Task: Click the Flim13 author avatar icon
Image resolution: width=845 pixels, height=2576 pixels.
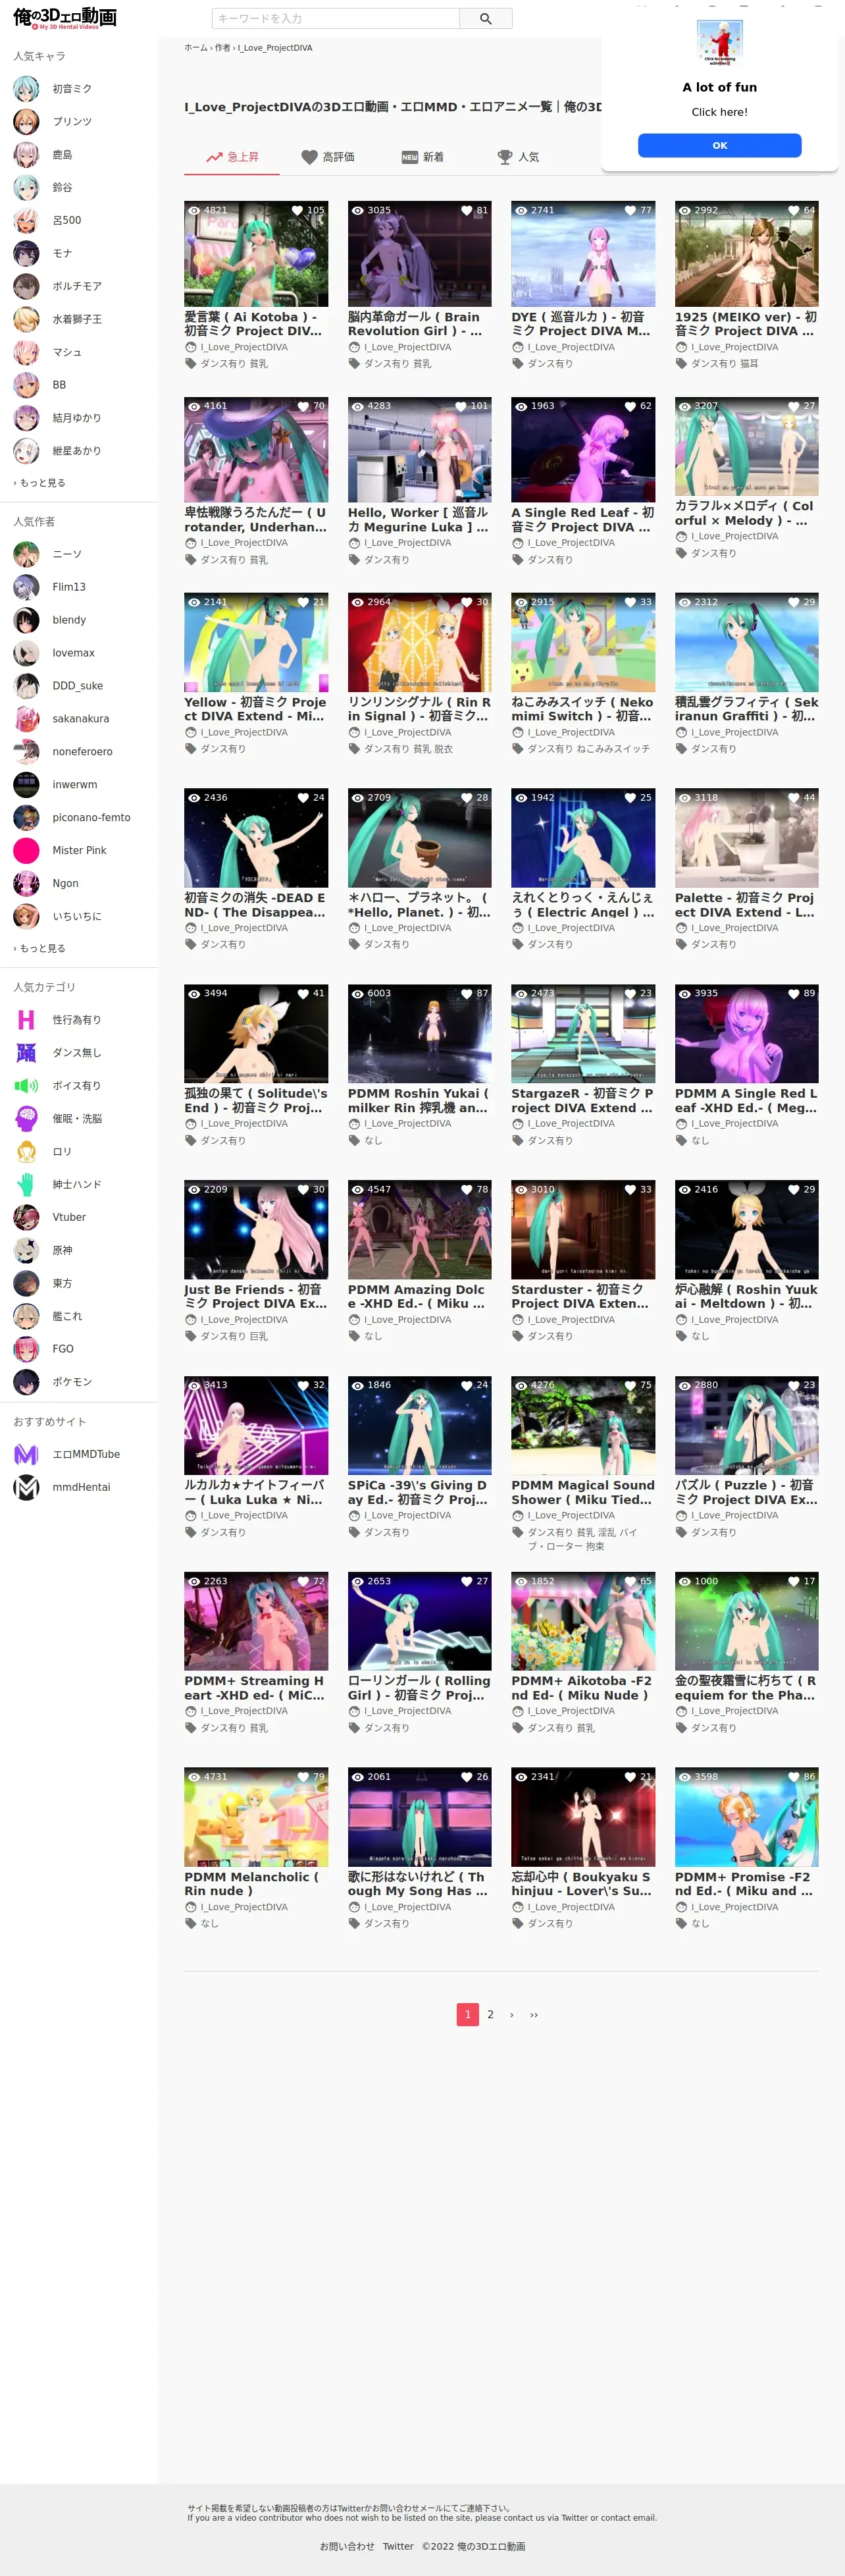Action: (x=26, y=587)
